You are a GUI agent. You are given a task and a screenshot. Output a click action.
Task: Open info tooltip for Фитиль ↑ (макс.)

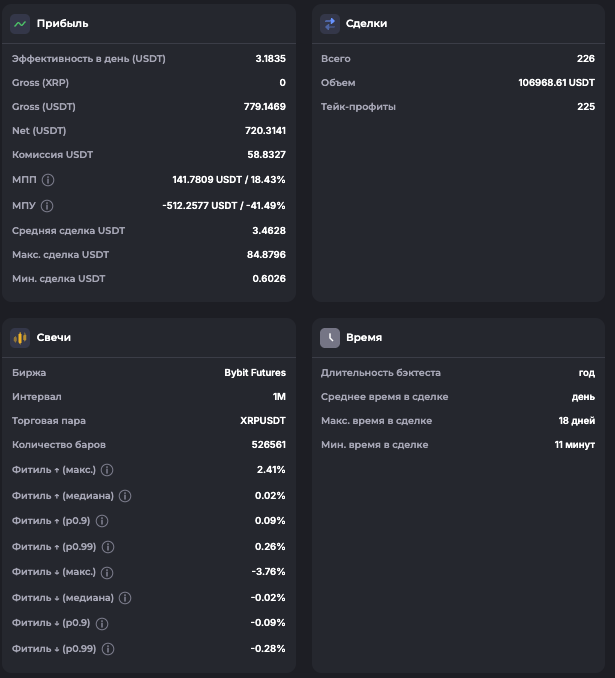point(107,470)
